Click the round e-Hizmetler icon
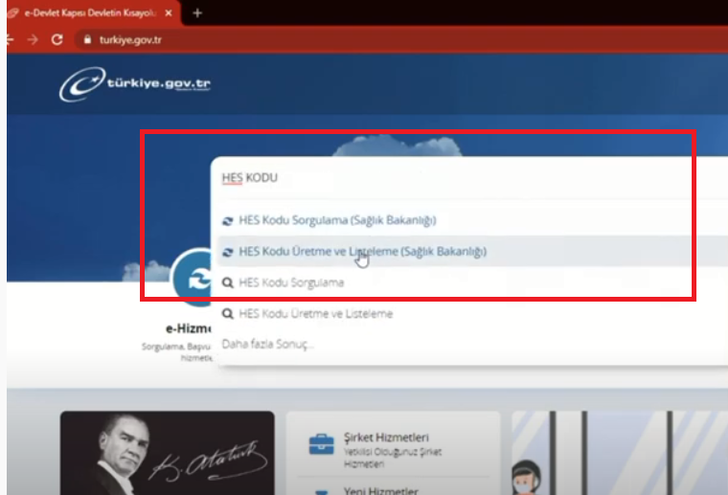 coord(192,278)
